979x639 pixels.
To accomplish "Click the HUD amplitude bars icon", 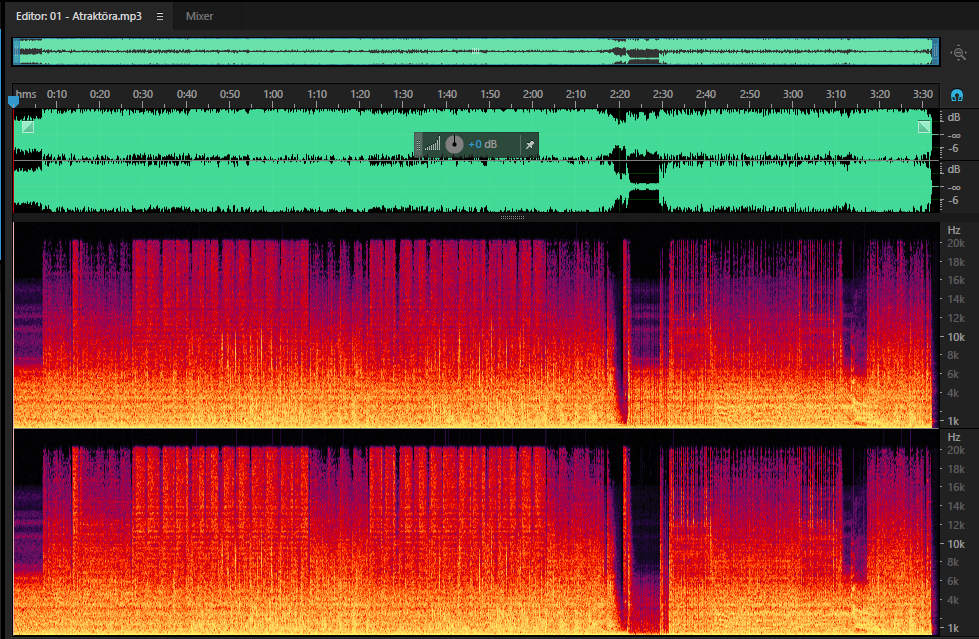I will (432, 145).
